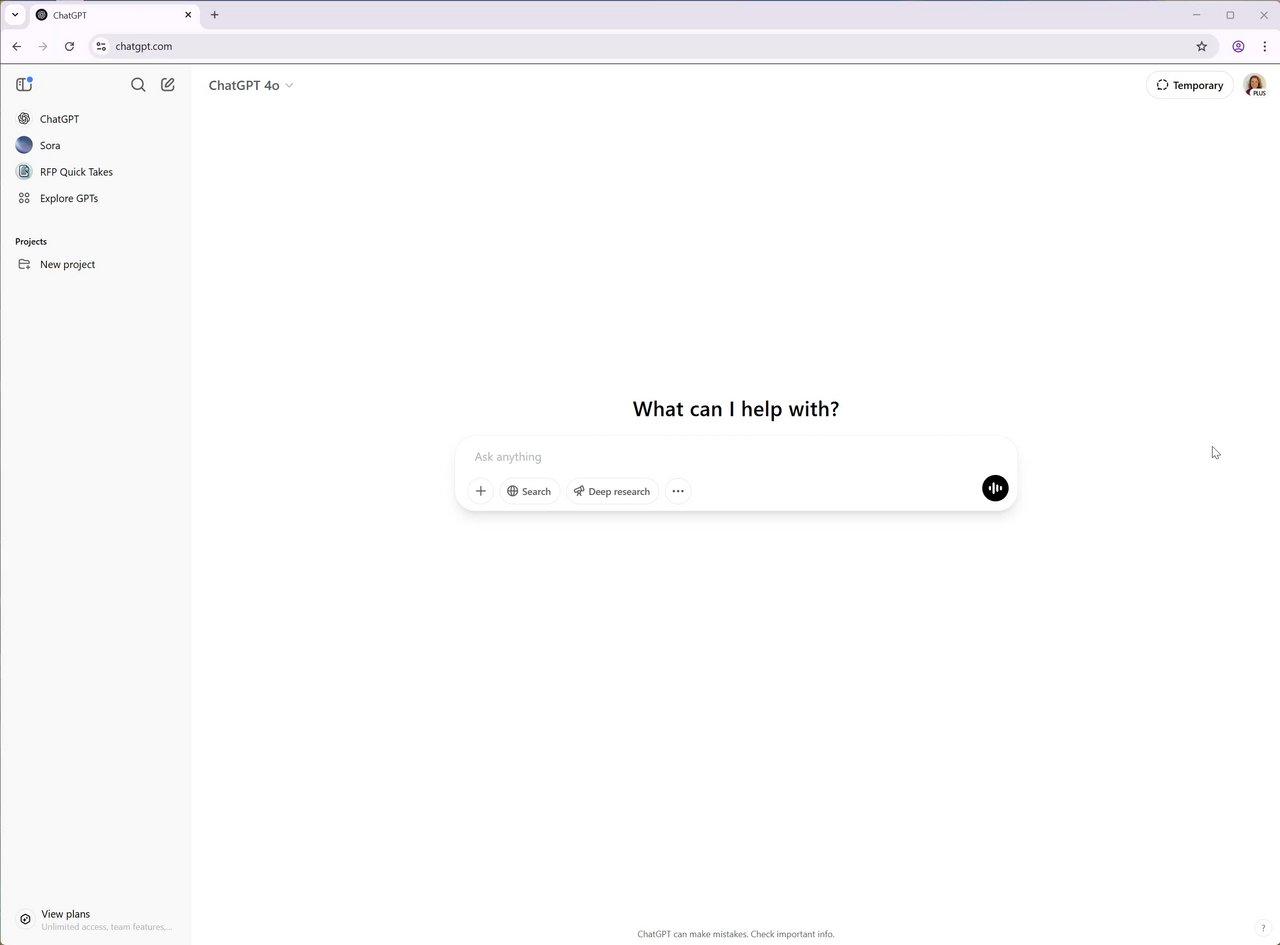
Task: Open ChatGPT in the sidebar
Action: [x=96, y=119]
